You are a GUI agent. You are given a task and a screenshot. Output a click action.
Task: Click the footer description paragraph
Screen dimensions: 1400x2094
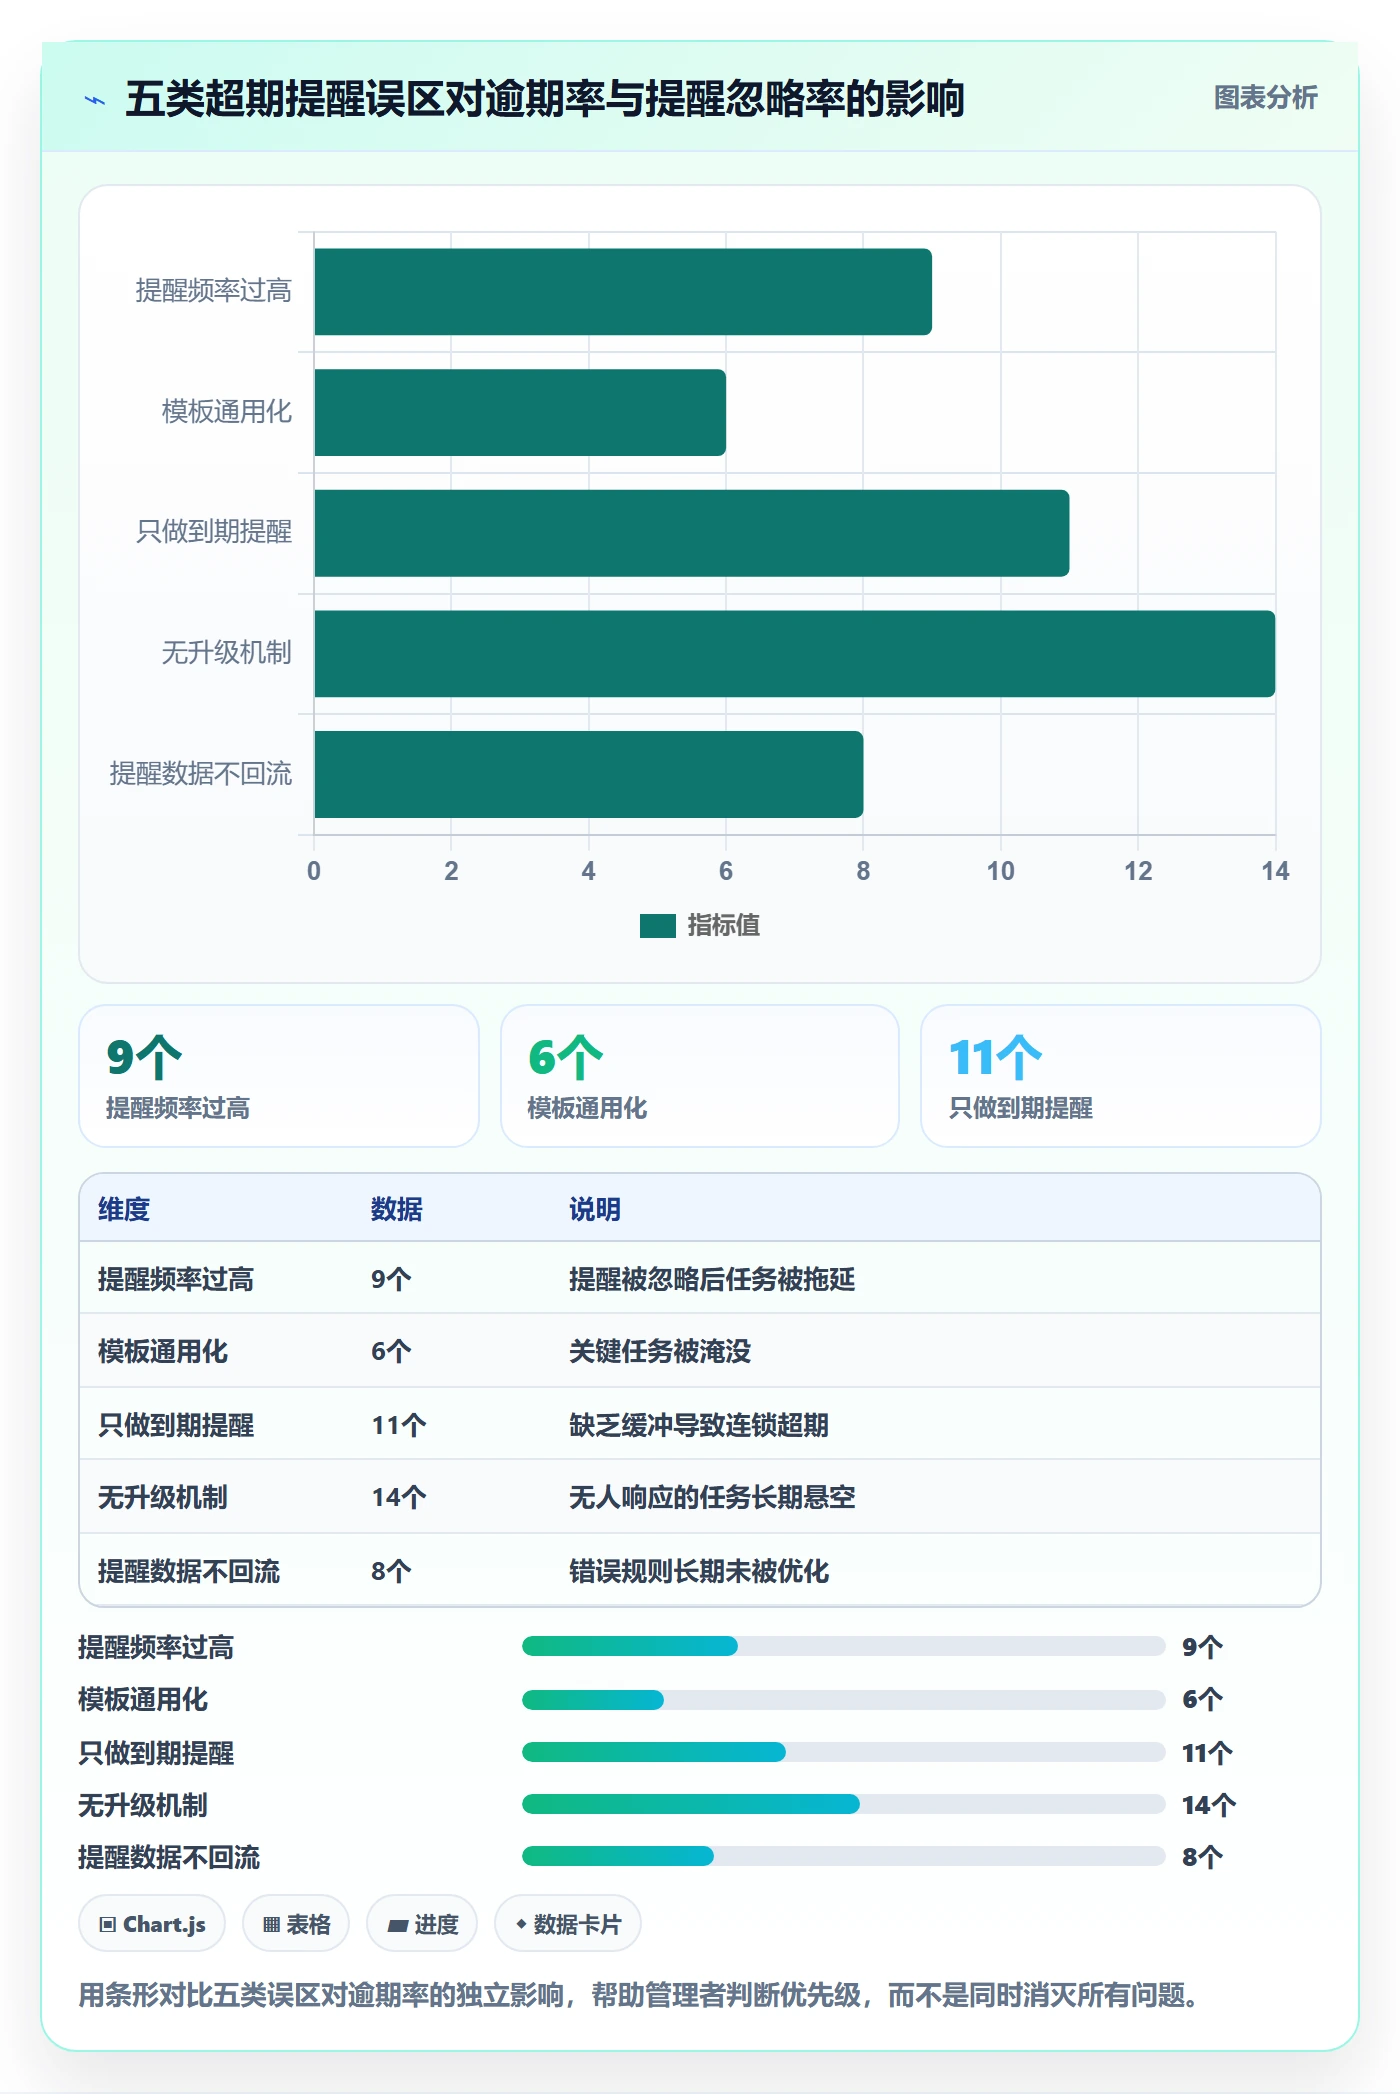tap(638, 1995)
